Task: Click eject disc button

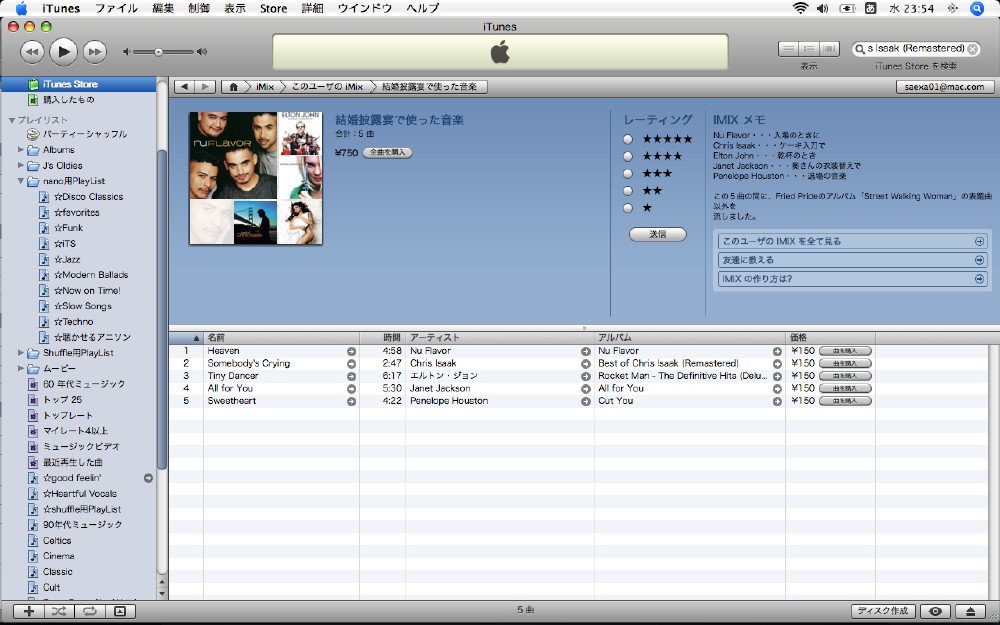Action: tap(970, 611)
